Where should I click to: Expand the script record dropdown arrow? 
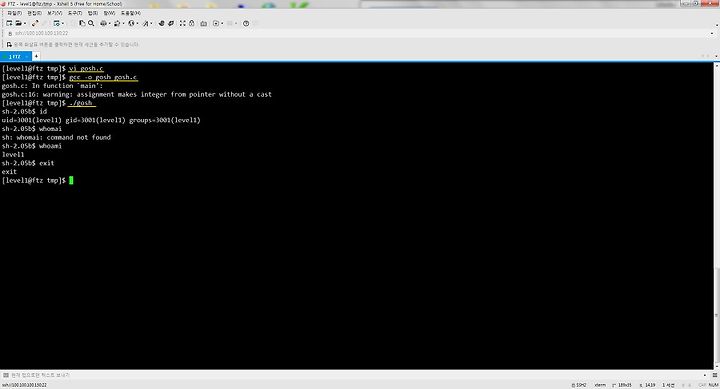(222, 23)
